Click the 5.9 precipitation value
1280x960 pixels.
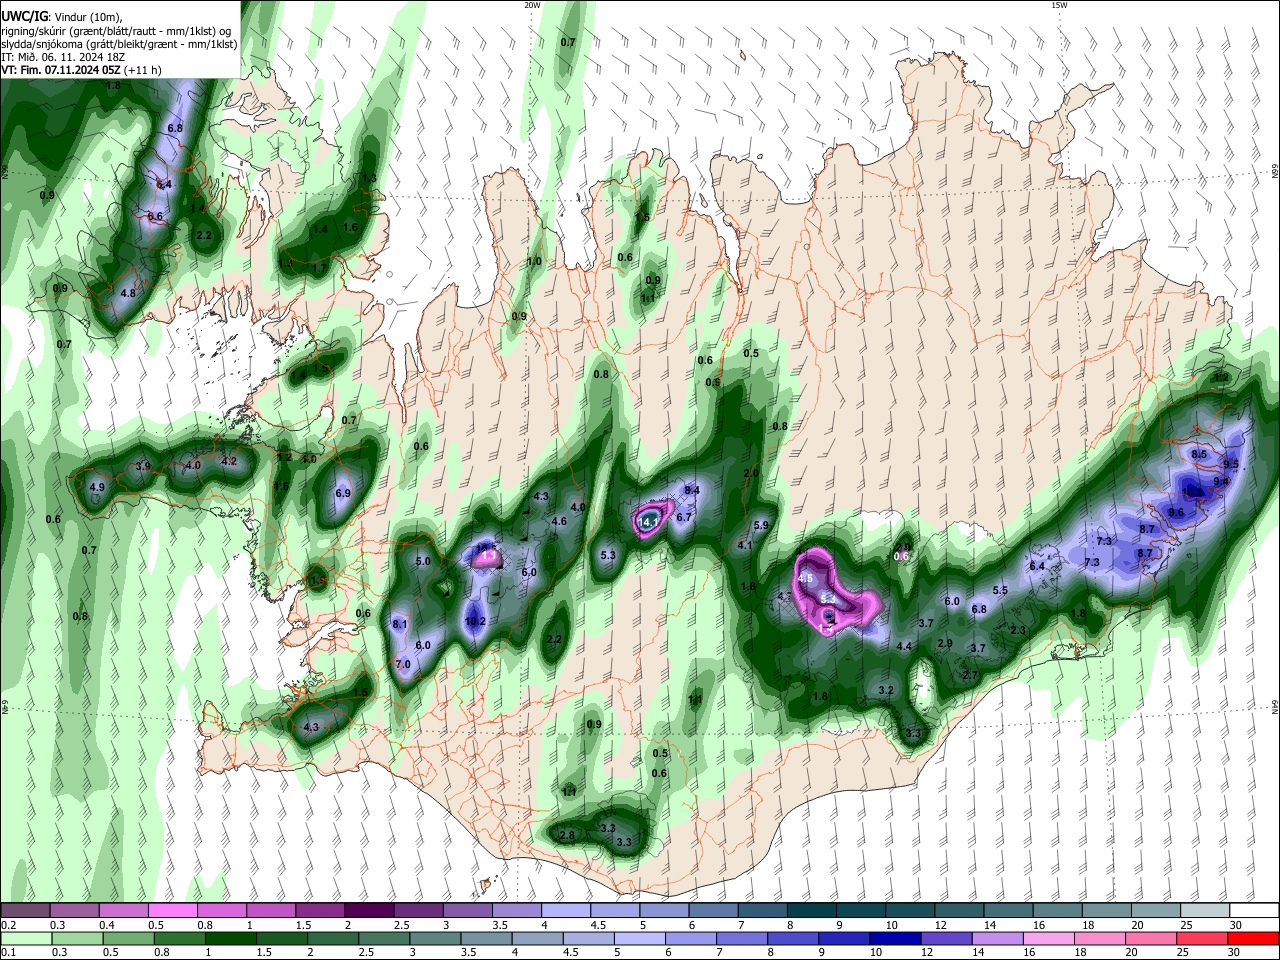point(761,525)
